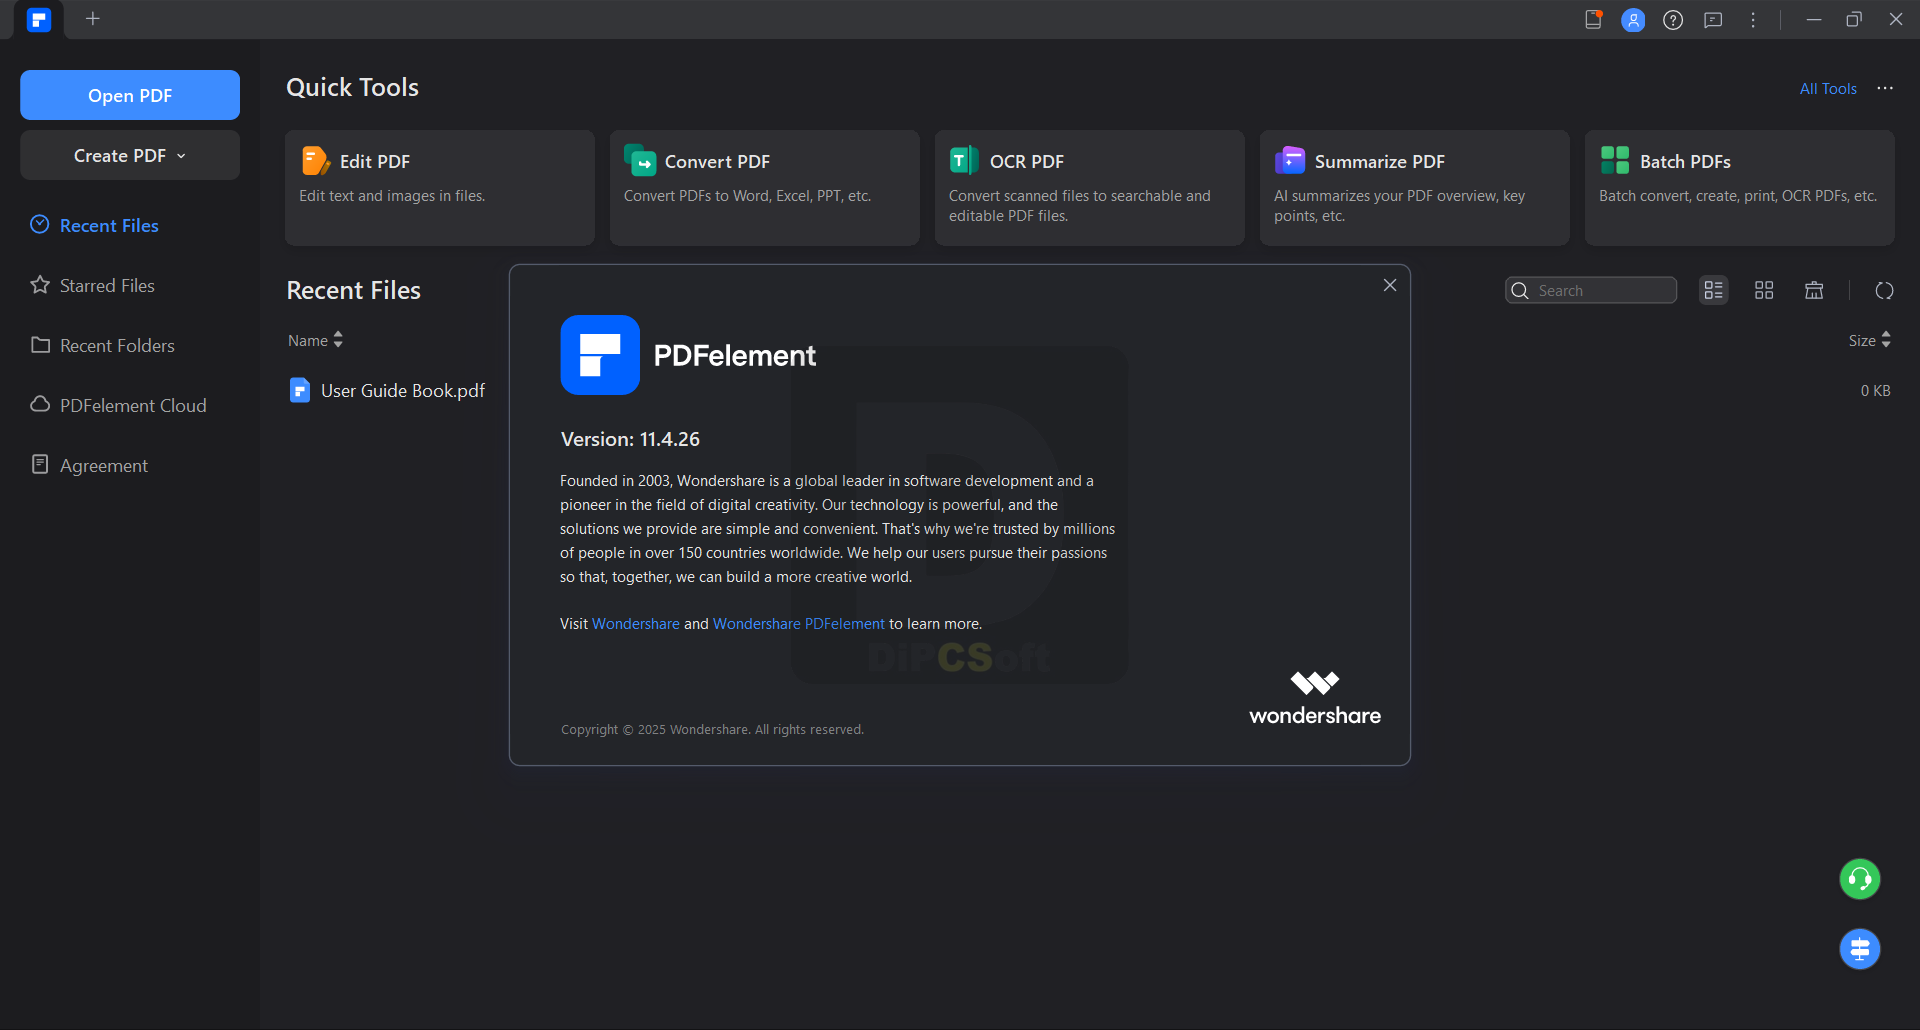Click the Starred Files star icon

tap(40, 284)
